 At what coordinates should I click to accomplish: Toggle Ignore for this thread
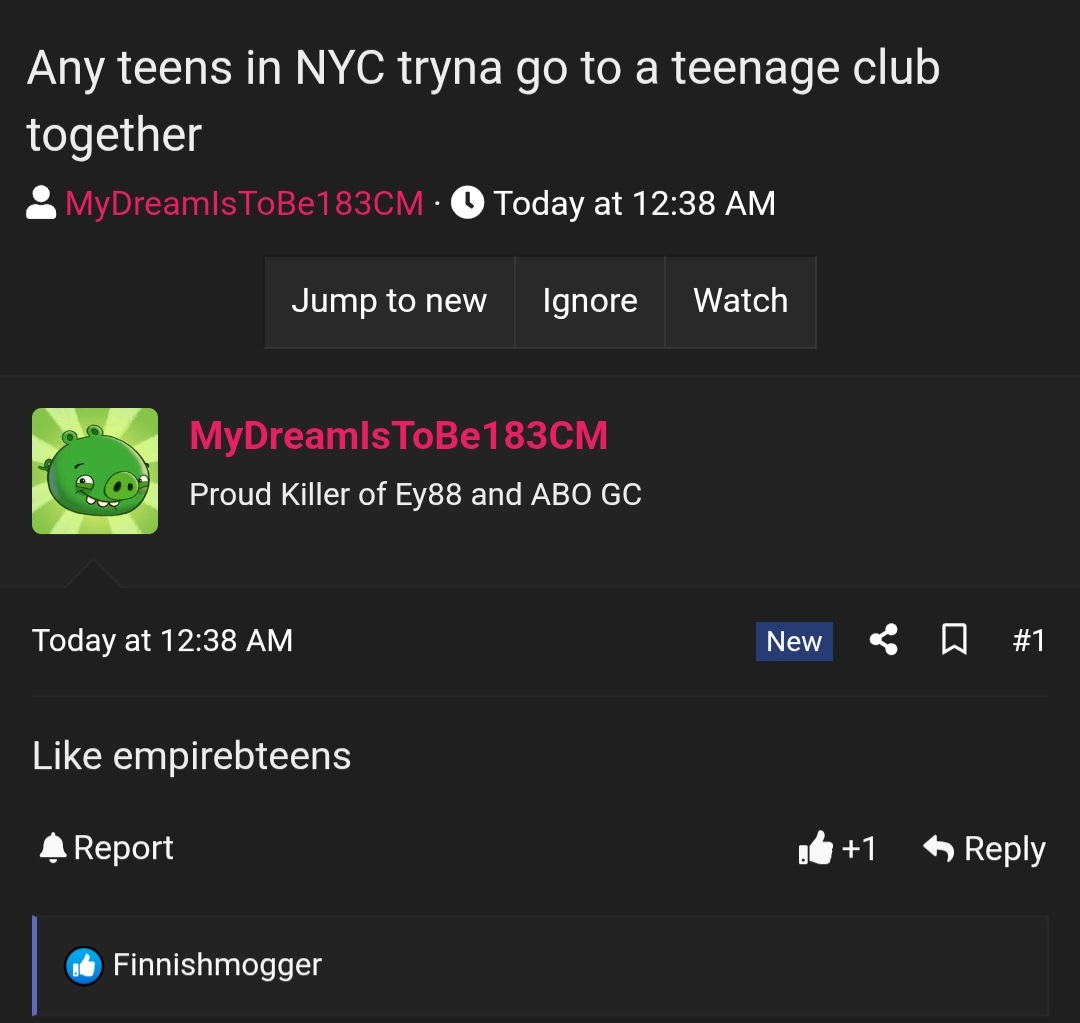(590, 301)
